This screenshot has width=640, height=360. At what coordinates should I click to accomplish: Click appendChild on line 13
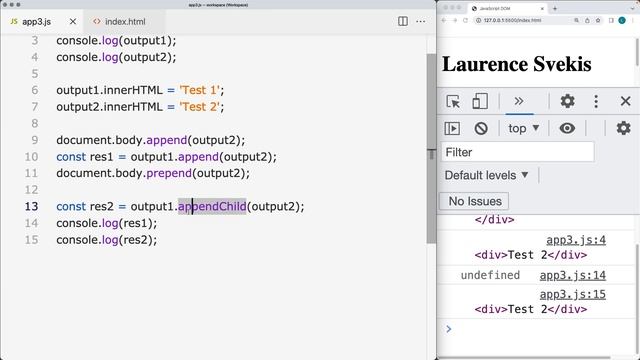(212, 207)
